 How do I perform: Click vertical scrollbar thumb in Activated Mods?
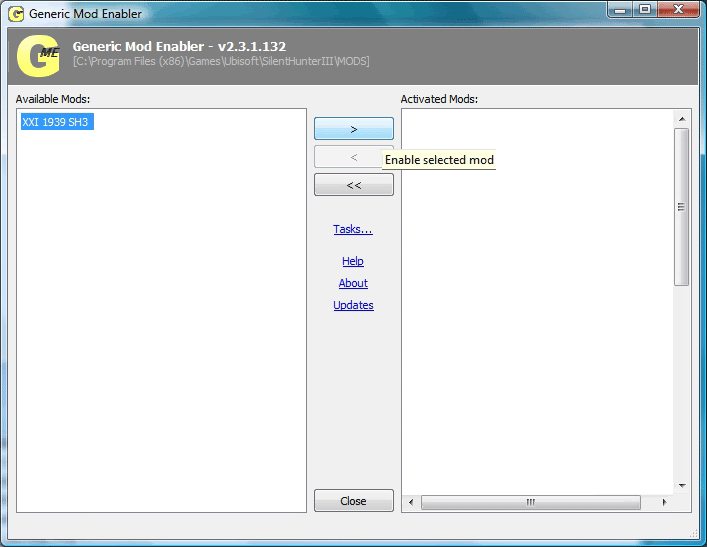tap(682, 207)
